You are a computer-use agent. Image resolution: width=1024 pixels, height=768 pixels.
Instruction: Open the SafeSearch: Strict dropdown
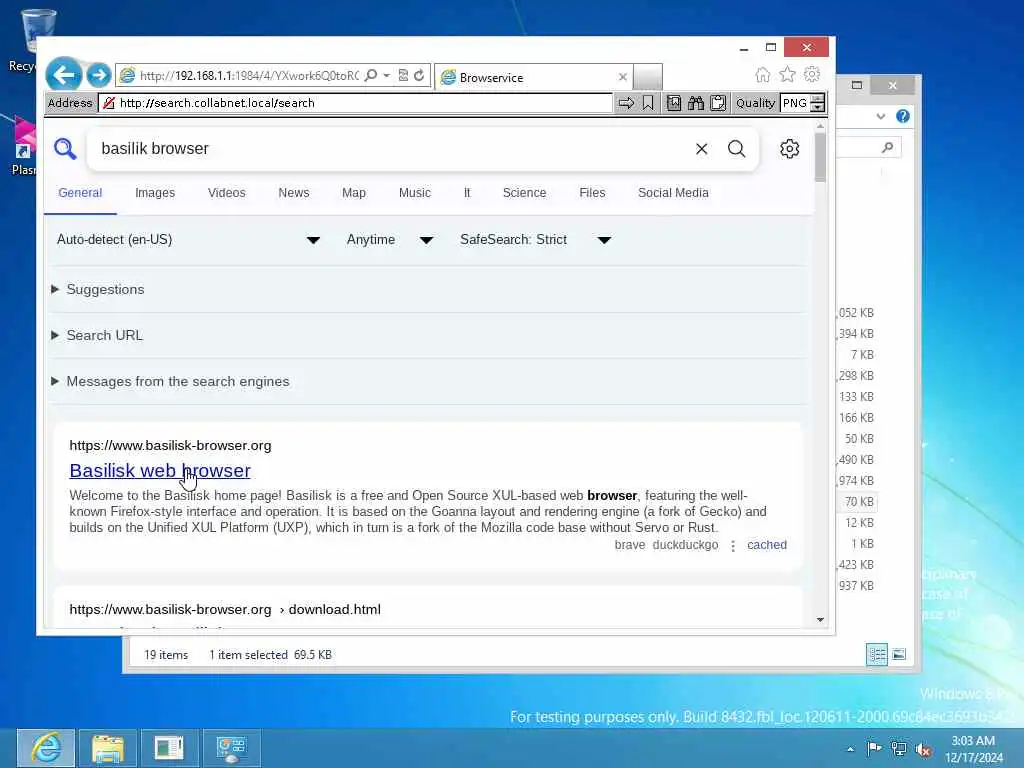pyautogui.click(x=536, y=240)
